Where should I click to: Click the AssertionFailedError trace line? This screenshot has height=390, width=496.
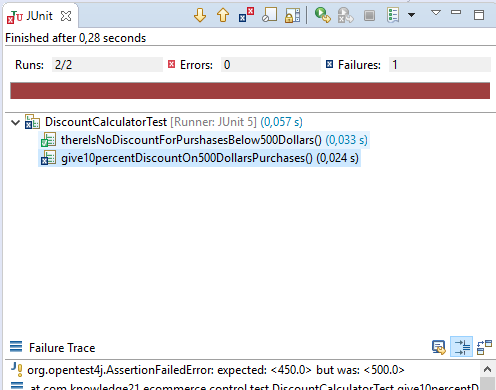[216, 370]
